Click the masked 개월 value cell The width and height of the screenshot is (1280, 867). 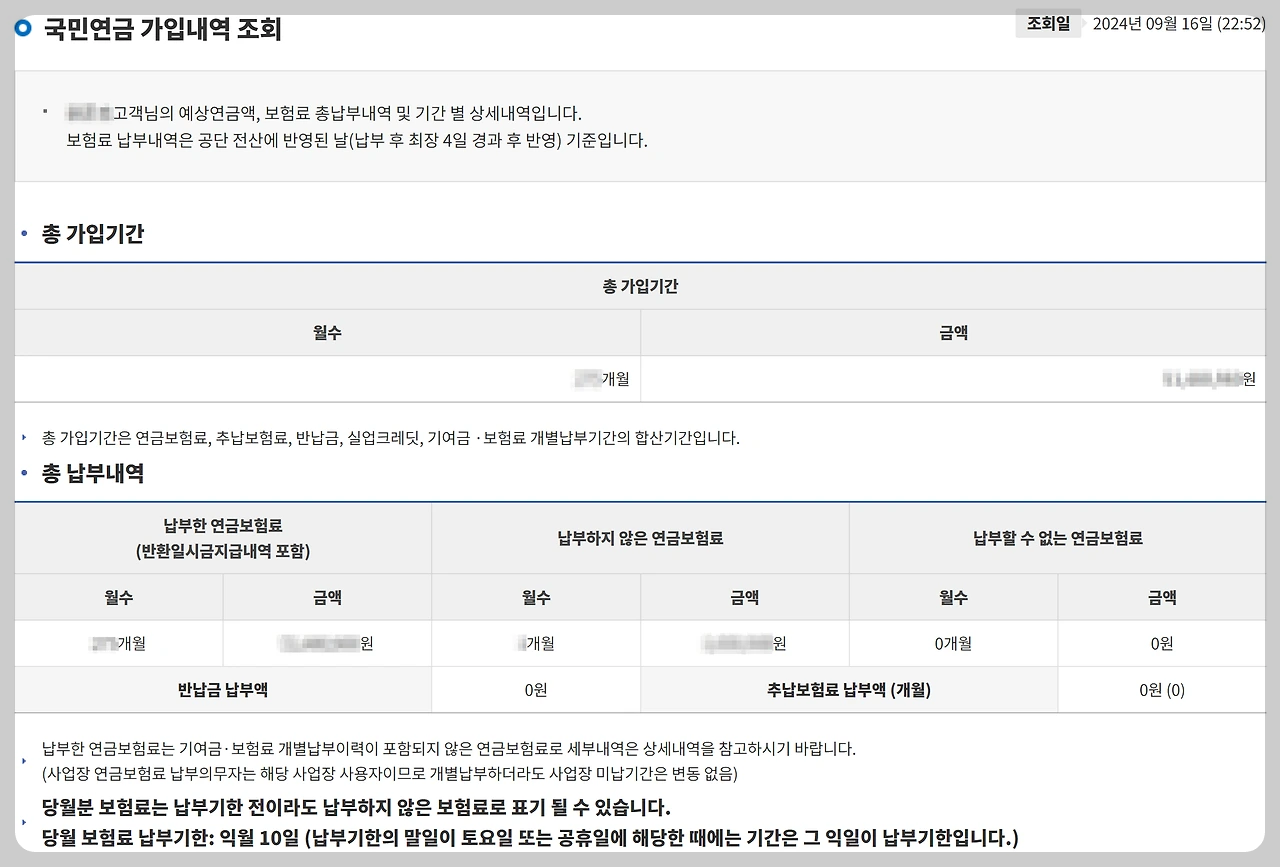[600, 379]
